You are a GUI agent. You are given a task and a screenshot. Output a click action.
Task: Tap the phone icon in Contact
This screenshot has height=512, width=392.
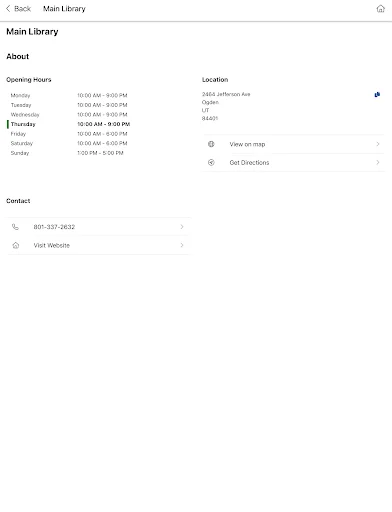click(x=15, y=227)
